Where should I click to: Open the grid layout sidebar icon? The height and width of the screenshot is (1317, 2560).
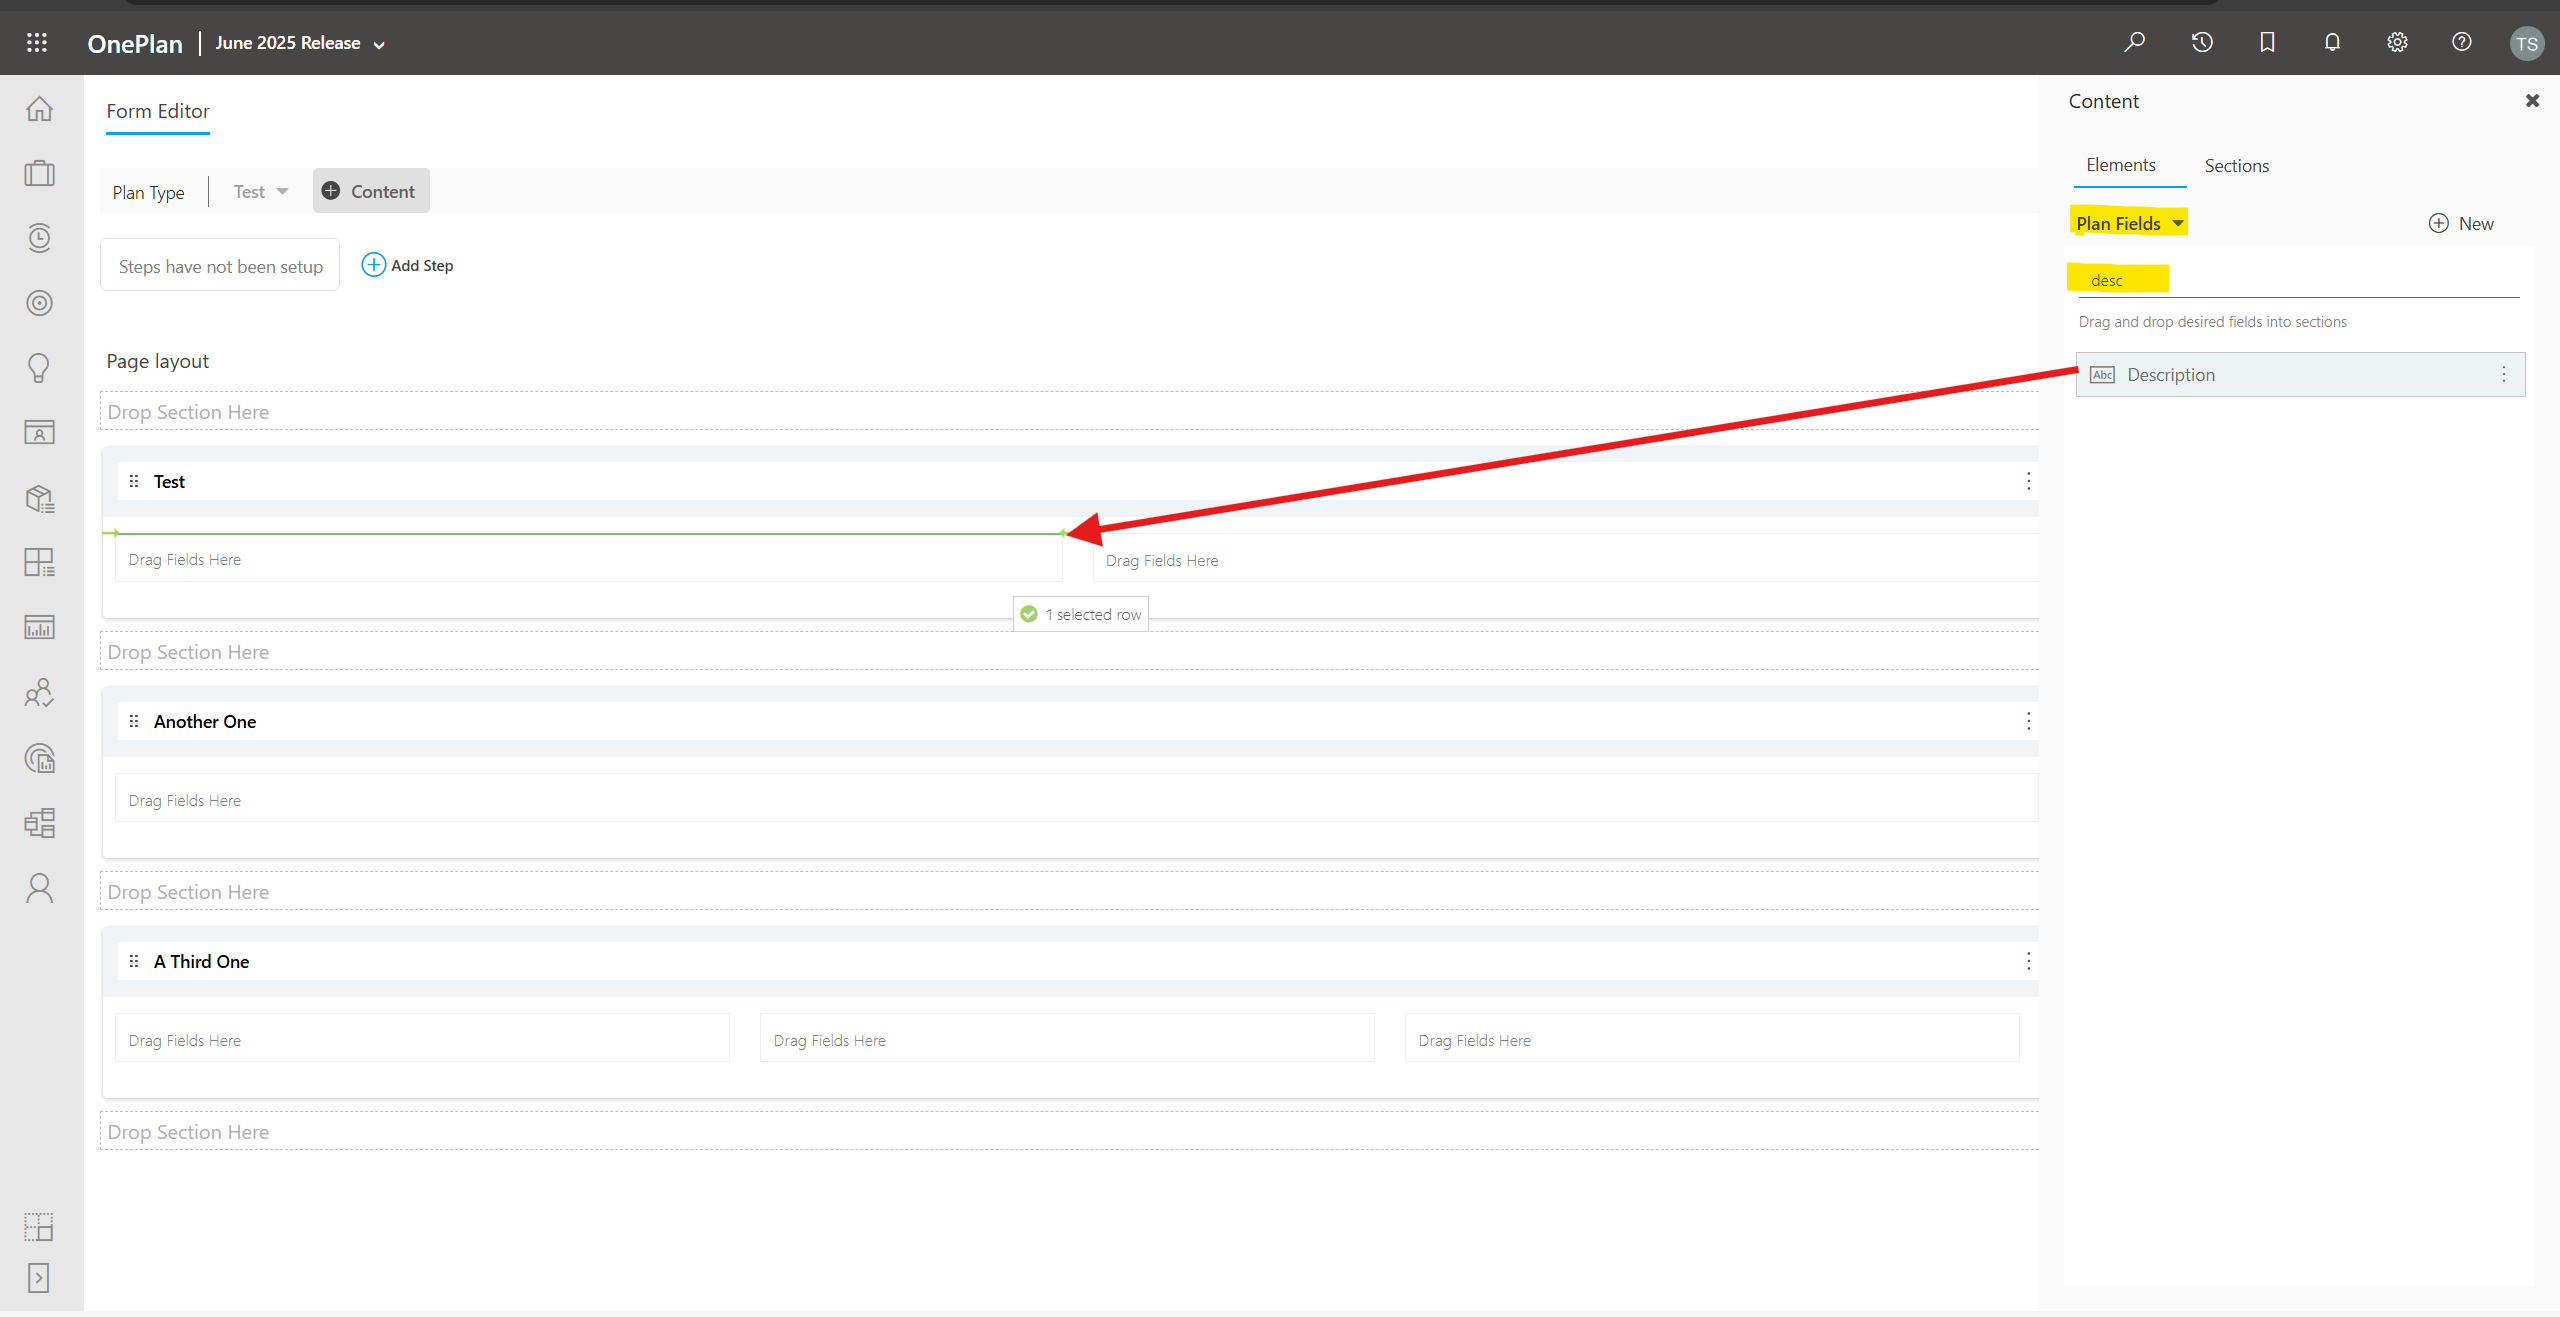pos(39,562)
